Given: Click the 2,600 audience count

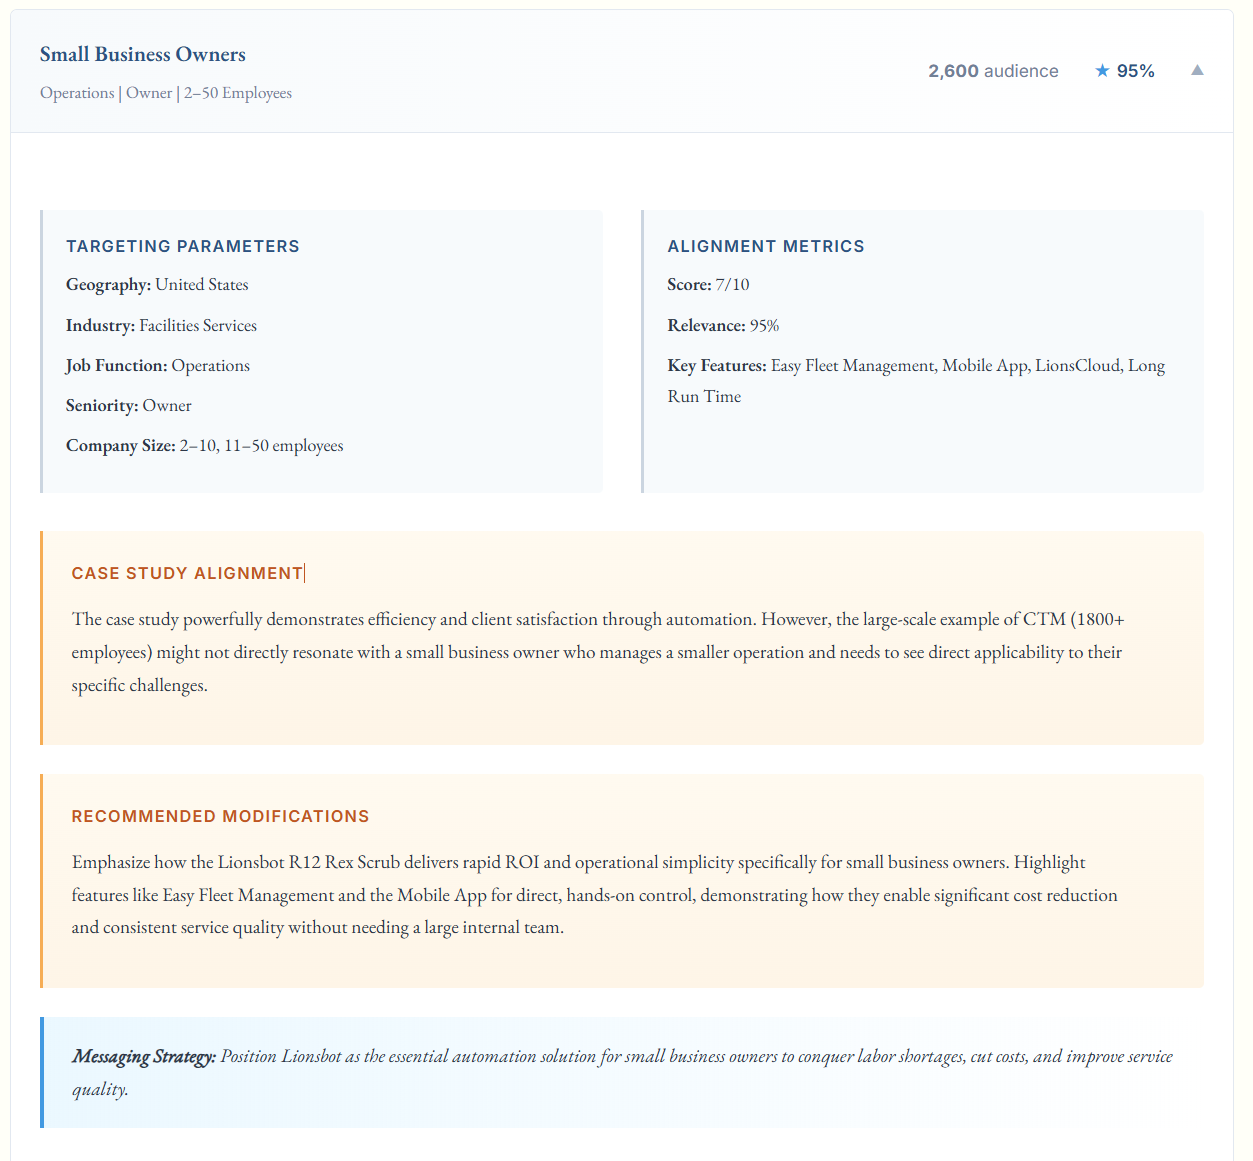Looking at the screenshot, I should coord(992,71).
